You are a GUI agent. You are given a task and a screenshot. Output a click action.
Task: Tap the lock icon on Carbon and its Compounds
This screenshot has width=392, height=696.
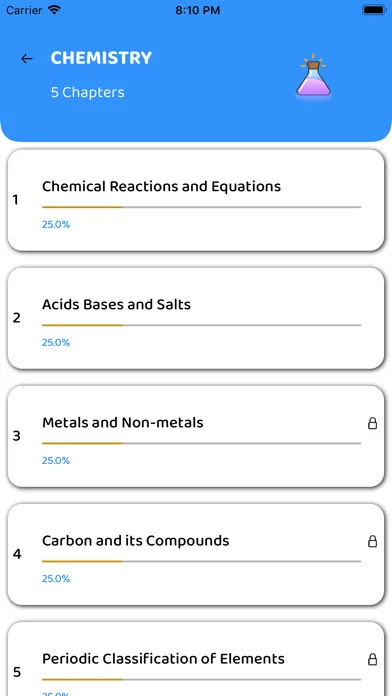click(372, 541)
